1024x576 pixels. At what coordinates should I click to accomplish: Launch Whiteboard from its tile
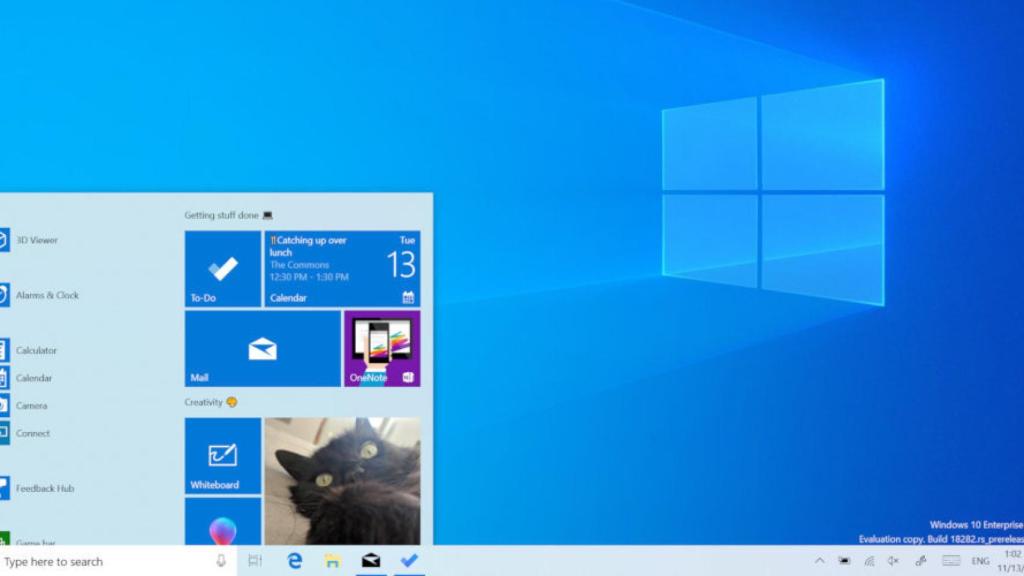coord(221,457)
